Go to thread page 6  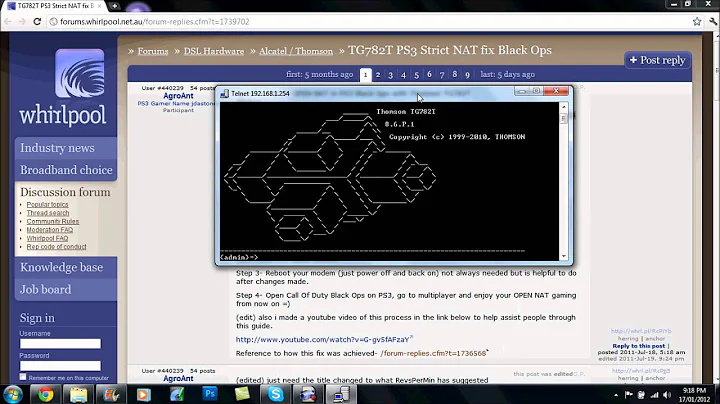click(429, 74)
